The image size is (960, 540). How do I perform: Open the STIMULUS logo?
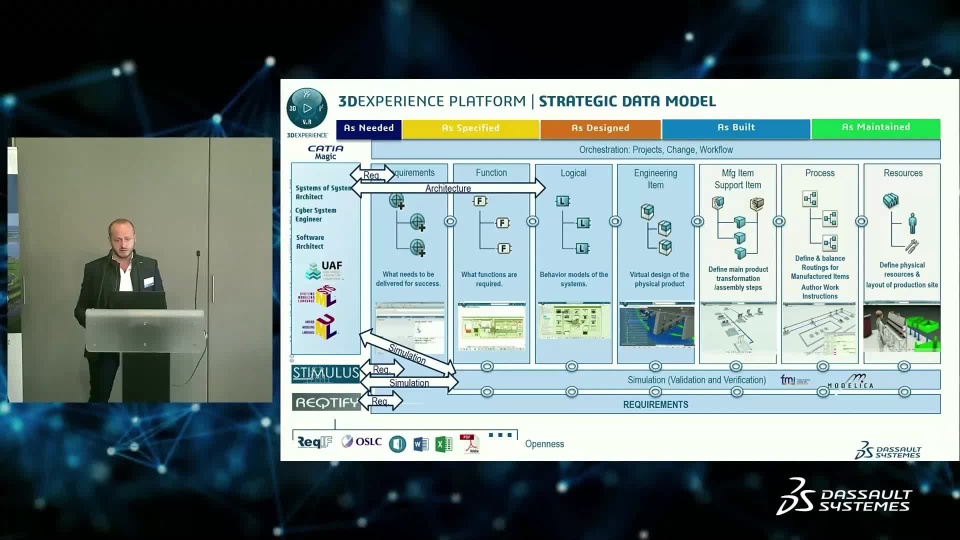(326, 373)
